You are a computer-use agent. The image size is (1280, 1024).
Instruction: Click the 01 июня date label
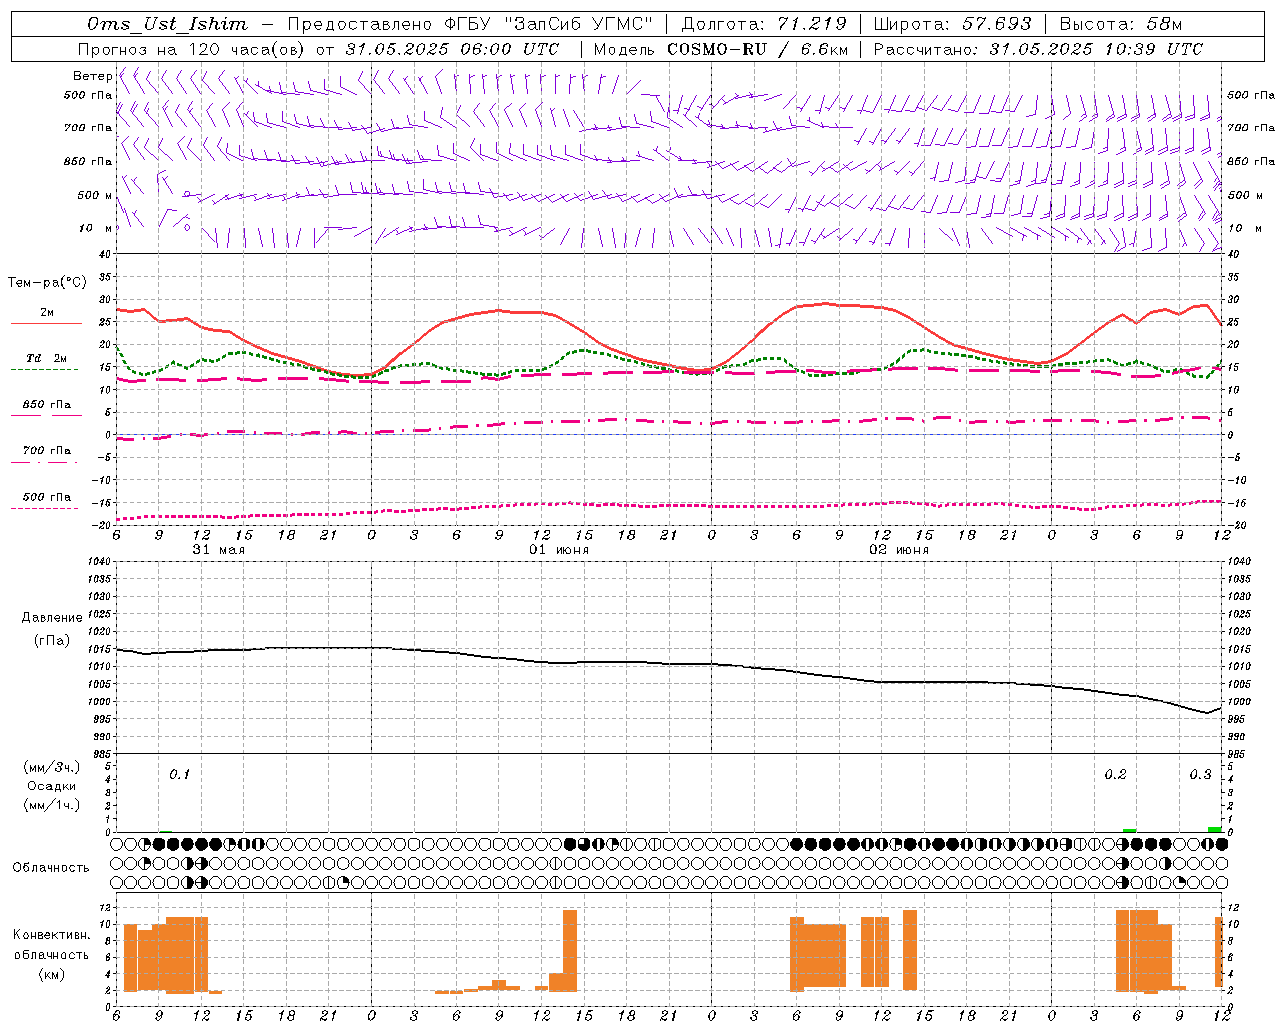pos(559,550)
